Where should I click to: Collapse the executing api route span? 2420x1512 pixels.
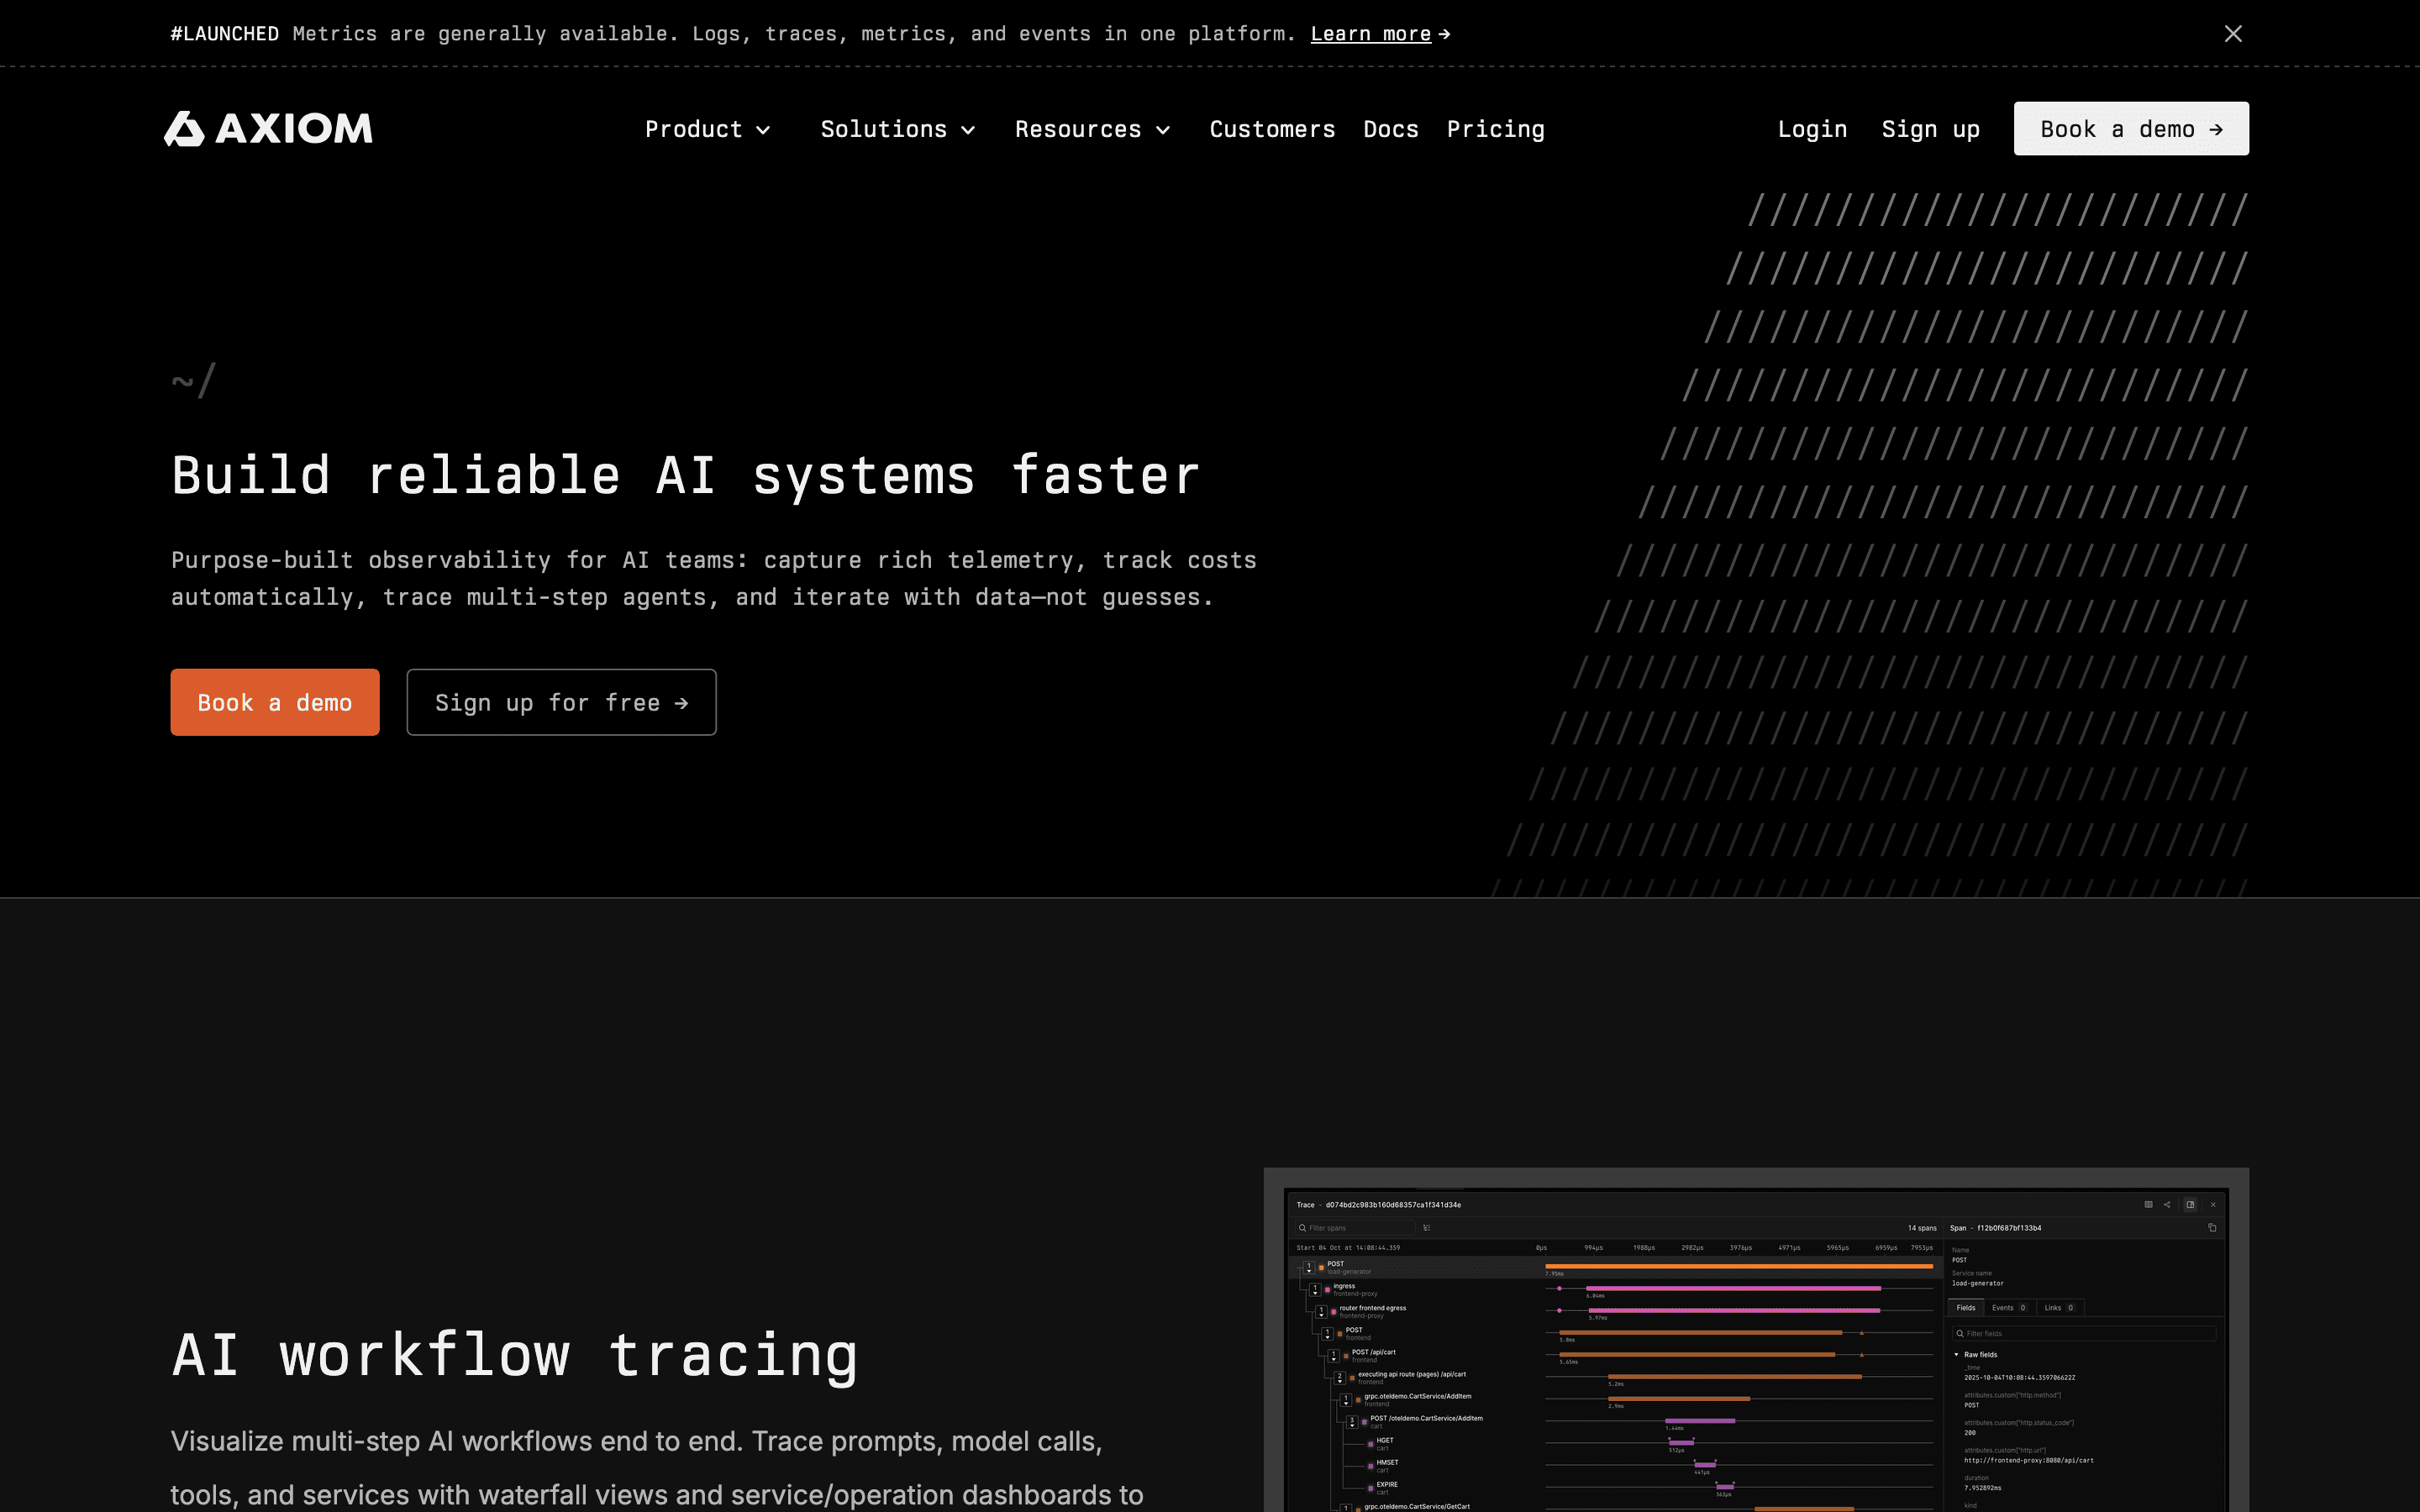[1340, 1378]
